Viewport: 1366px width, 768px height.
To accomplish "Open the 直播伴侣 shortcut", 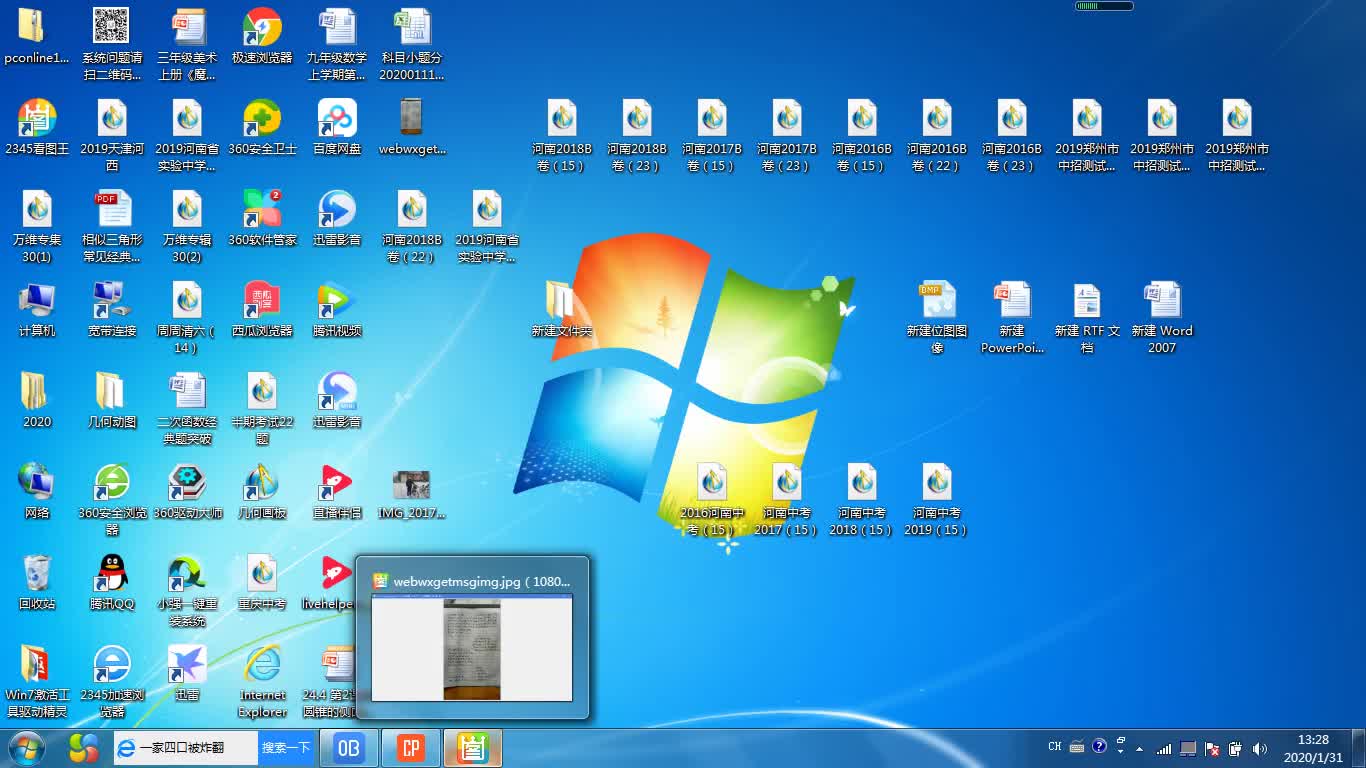I will pyautogui.click(x=337, y=491).
